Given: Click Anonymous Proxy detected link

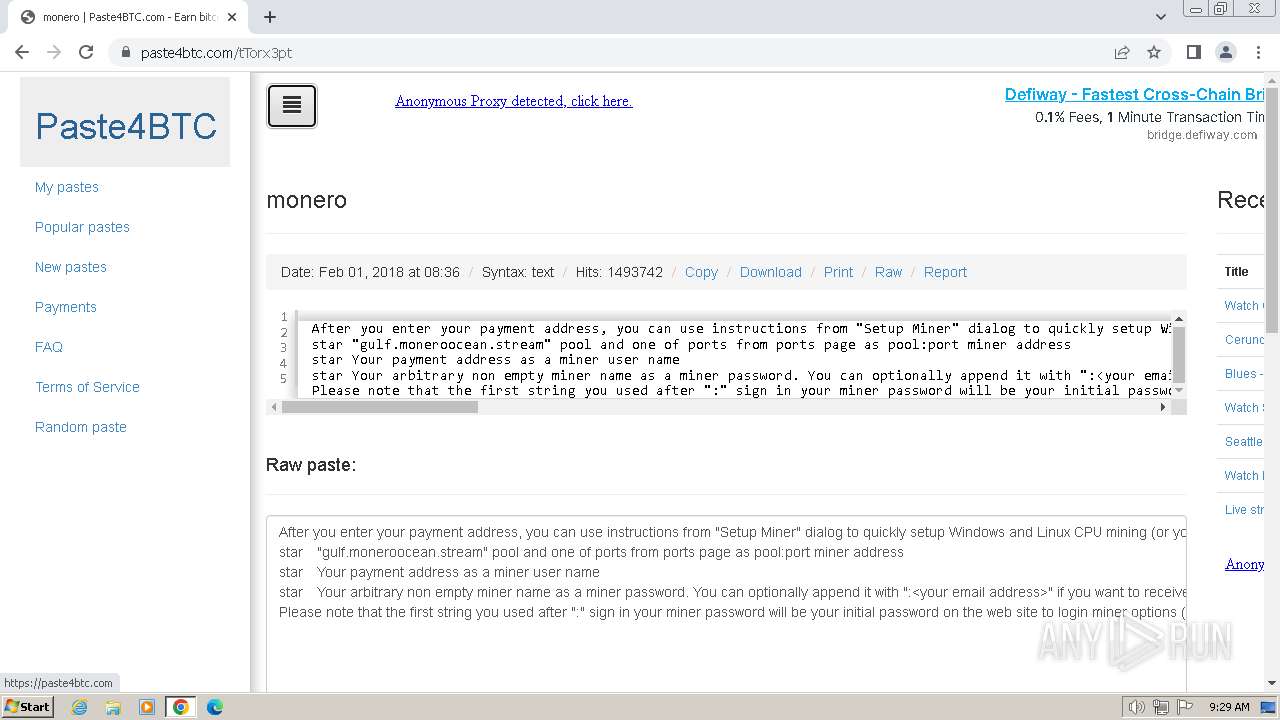Looking at the screenshot, I should (x=514, y=101).
